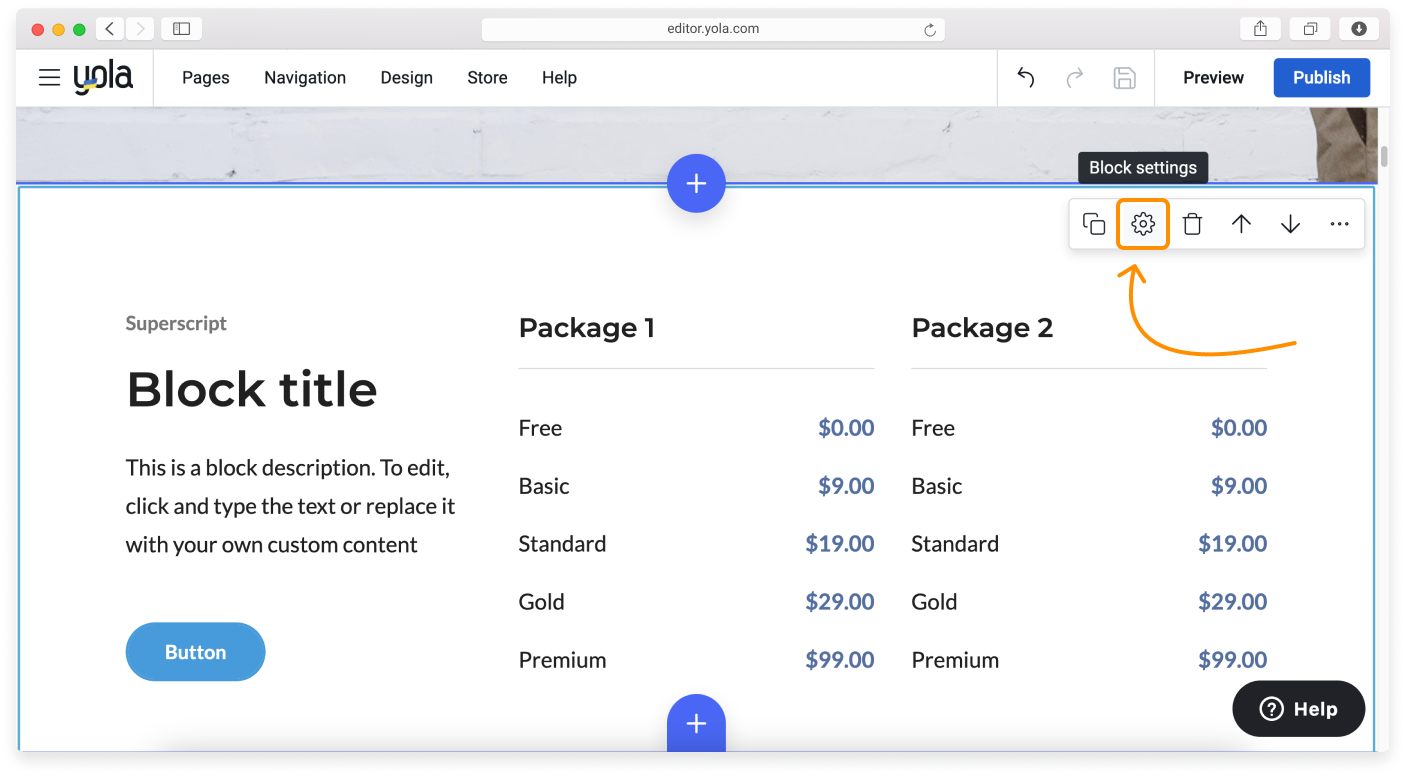This screenshot has height=776, width=1406.
Task: Open the Store menu
Action: pos(487,77)
